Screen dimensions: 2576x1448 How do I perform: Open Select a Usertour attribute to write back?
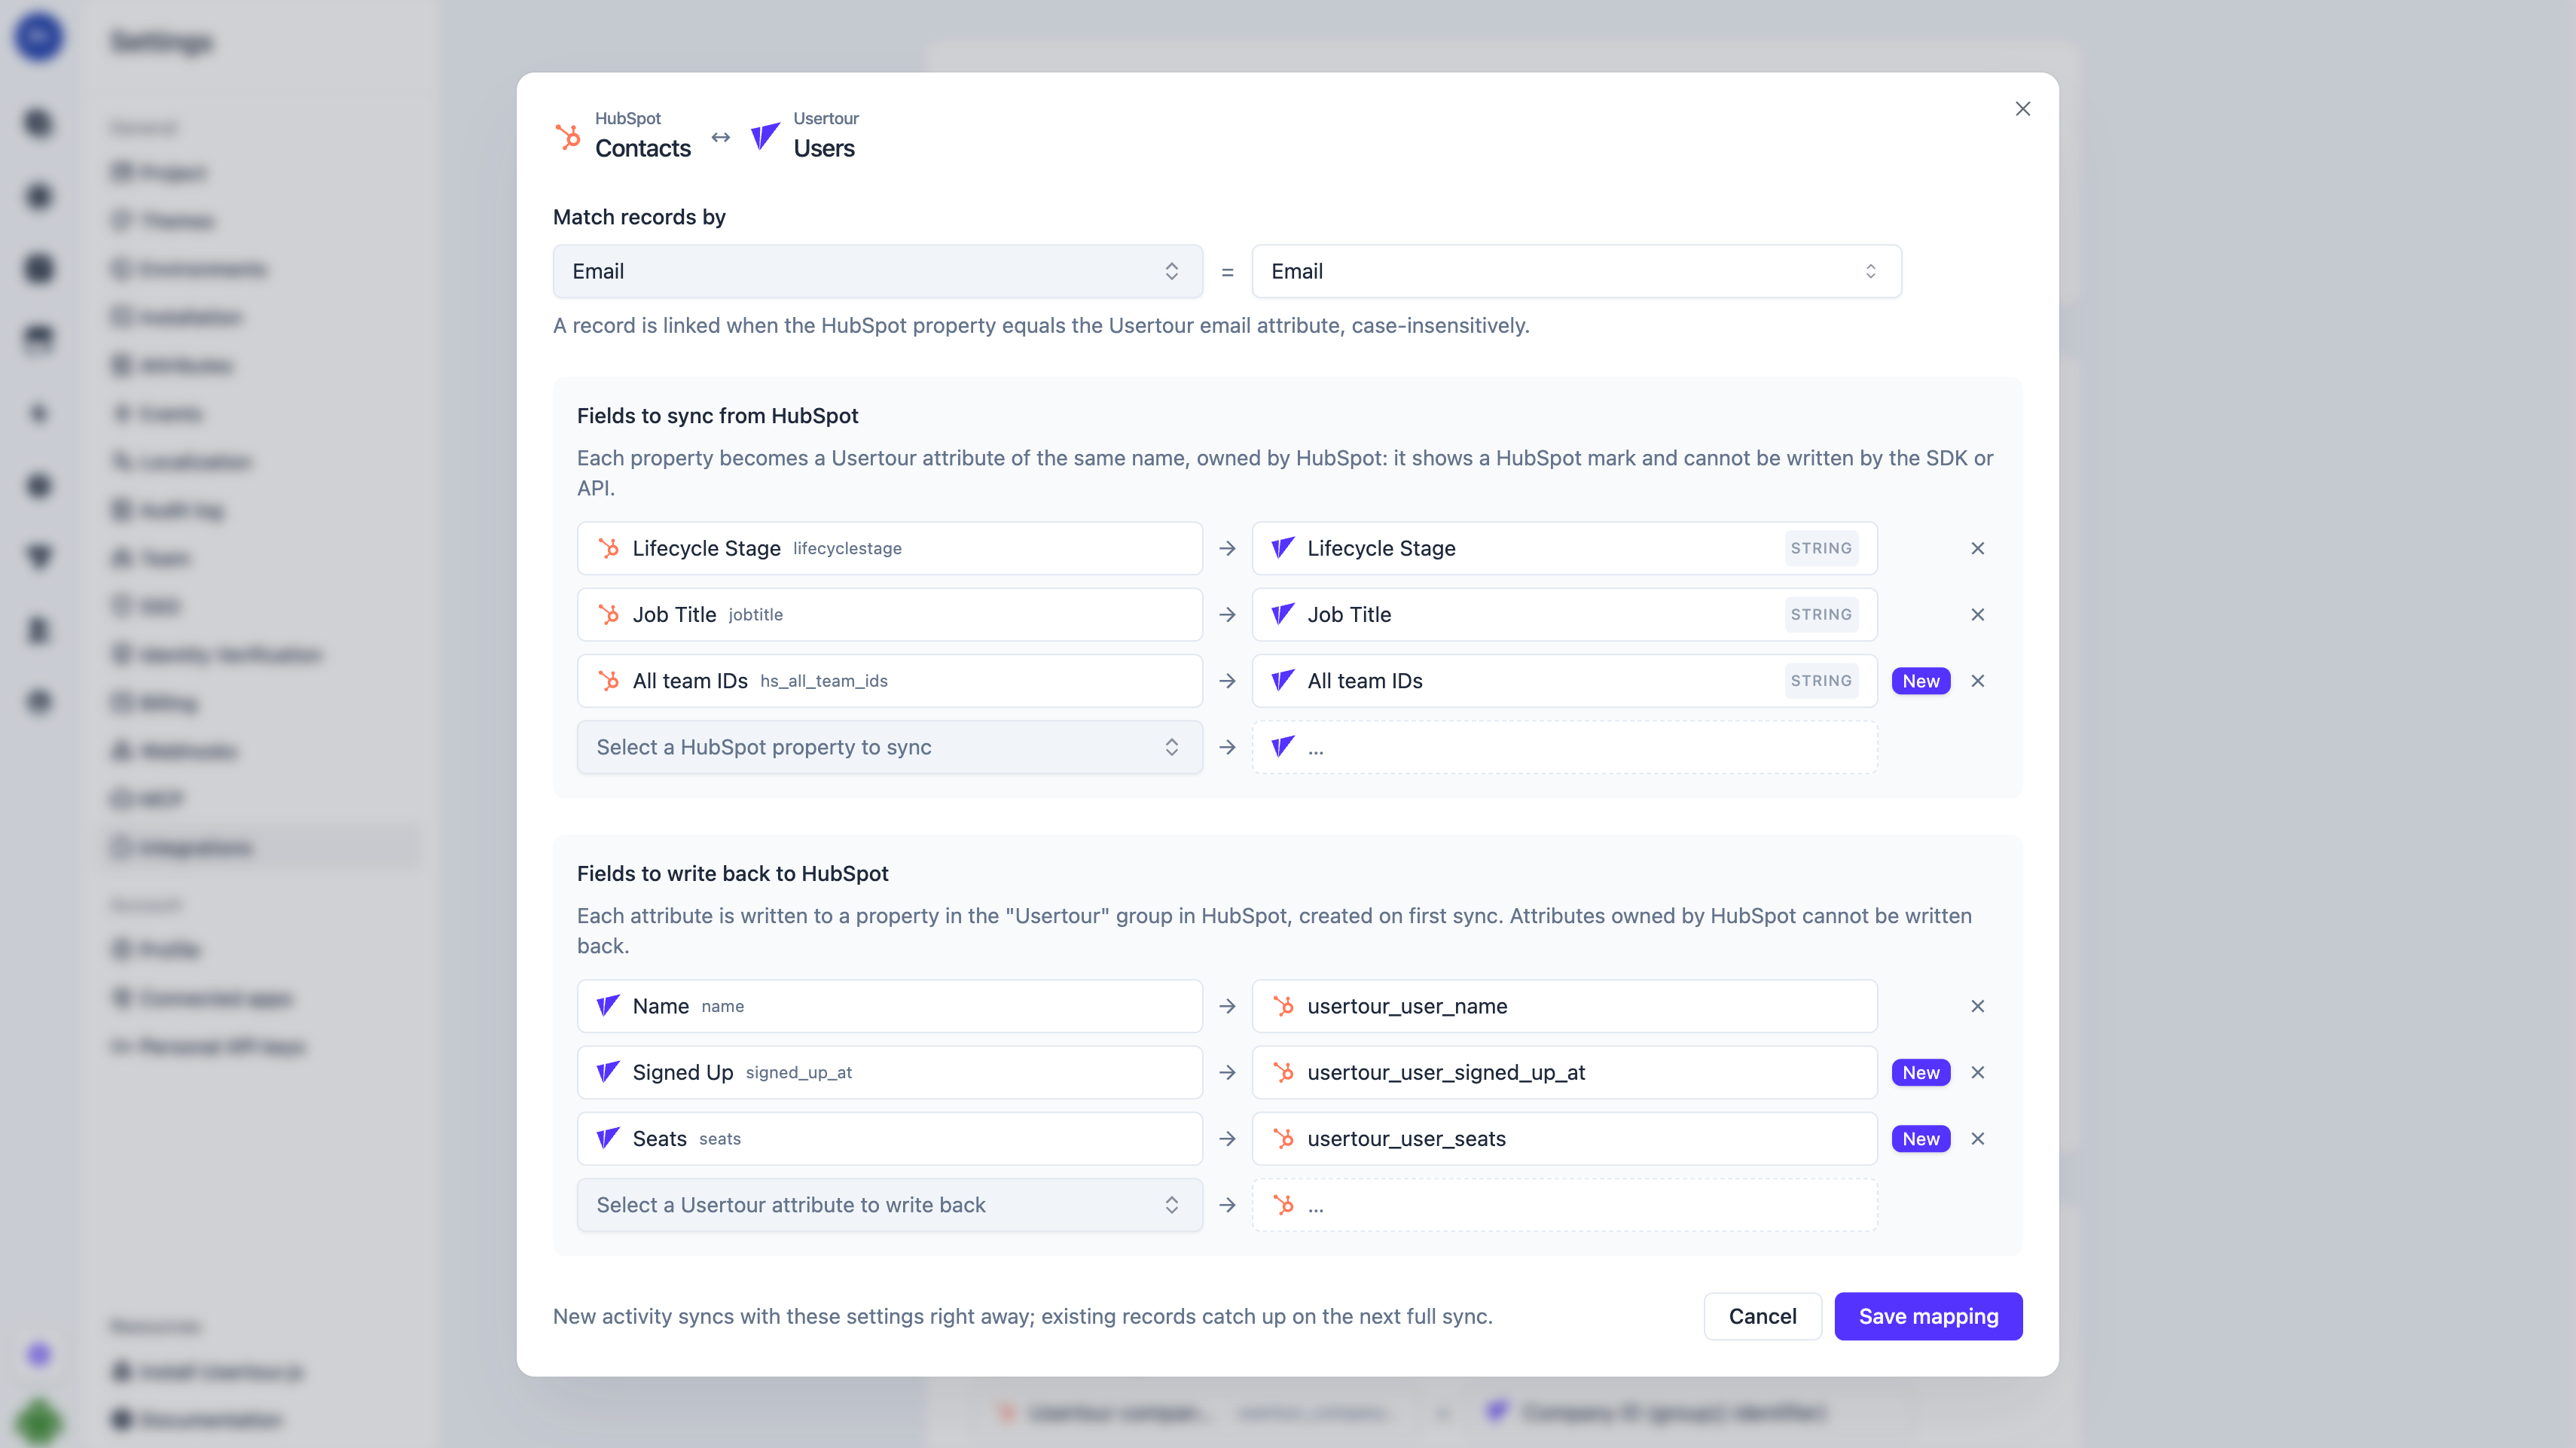(889, 1205)
